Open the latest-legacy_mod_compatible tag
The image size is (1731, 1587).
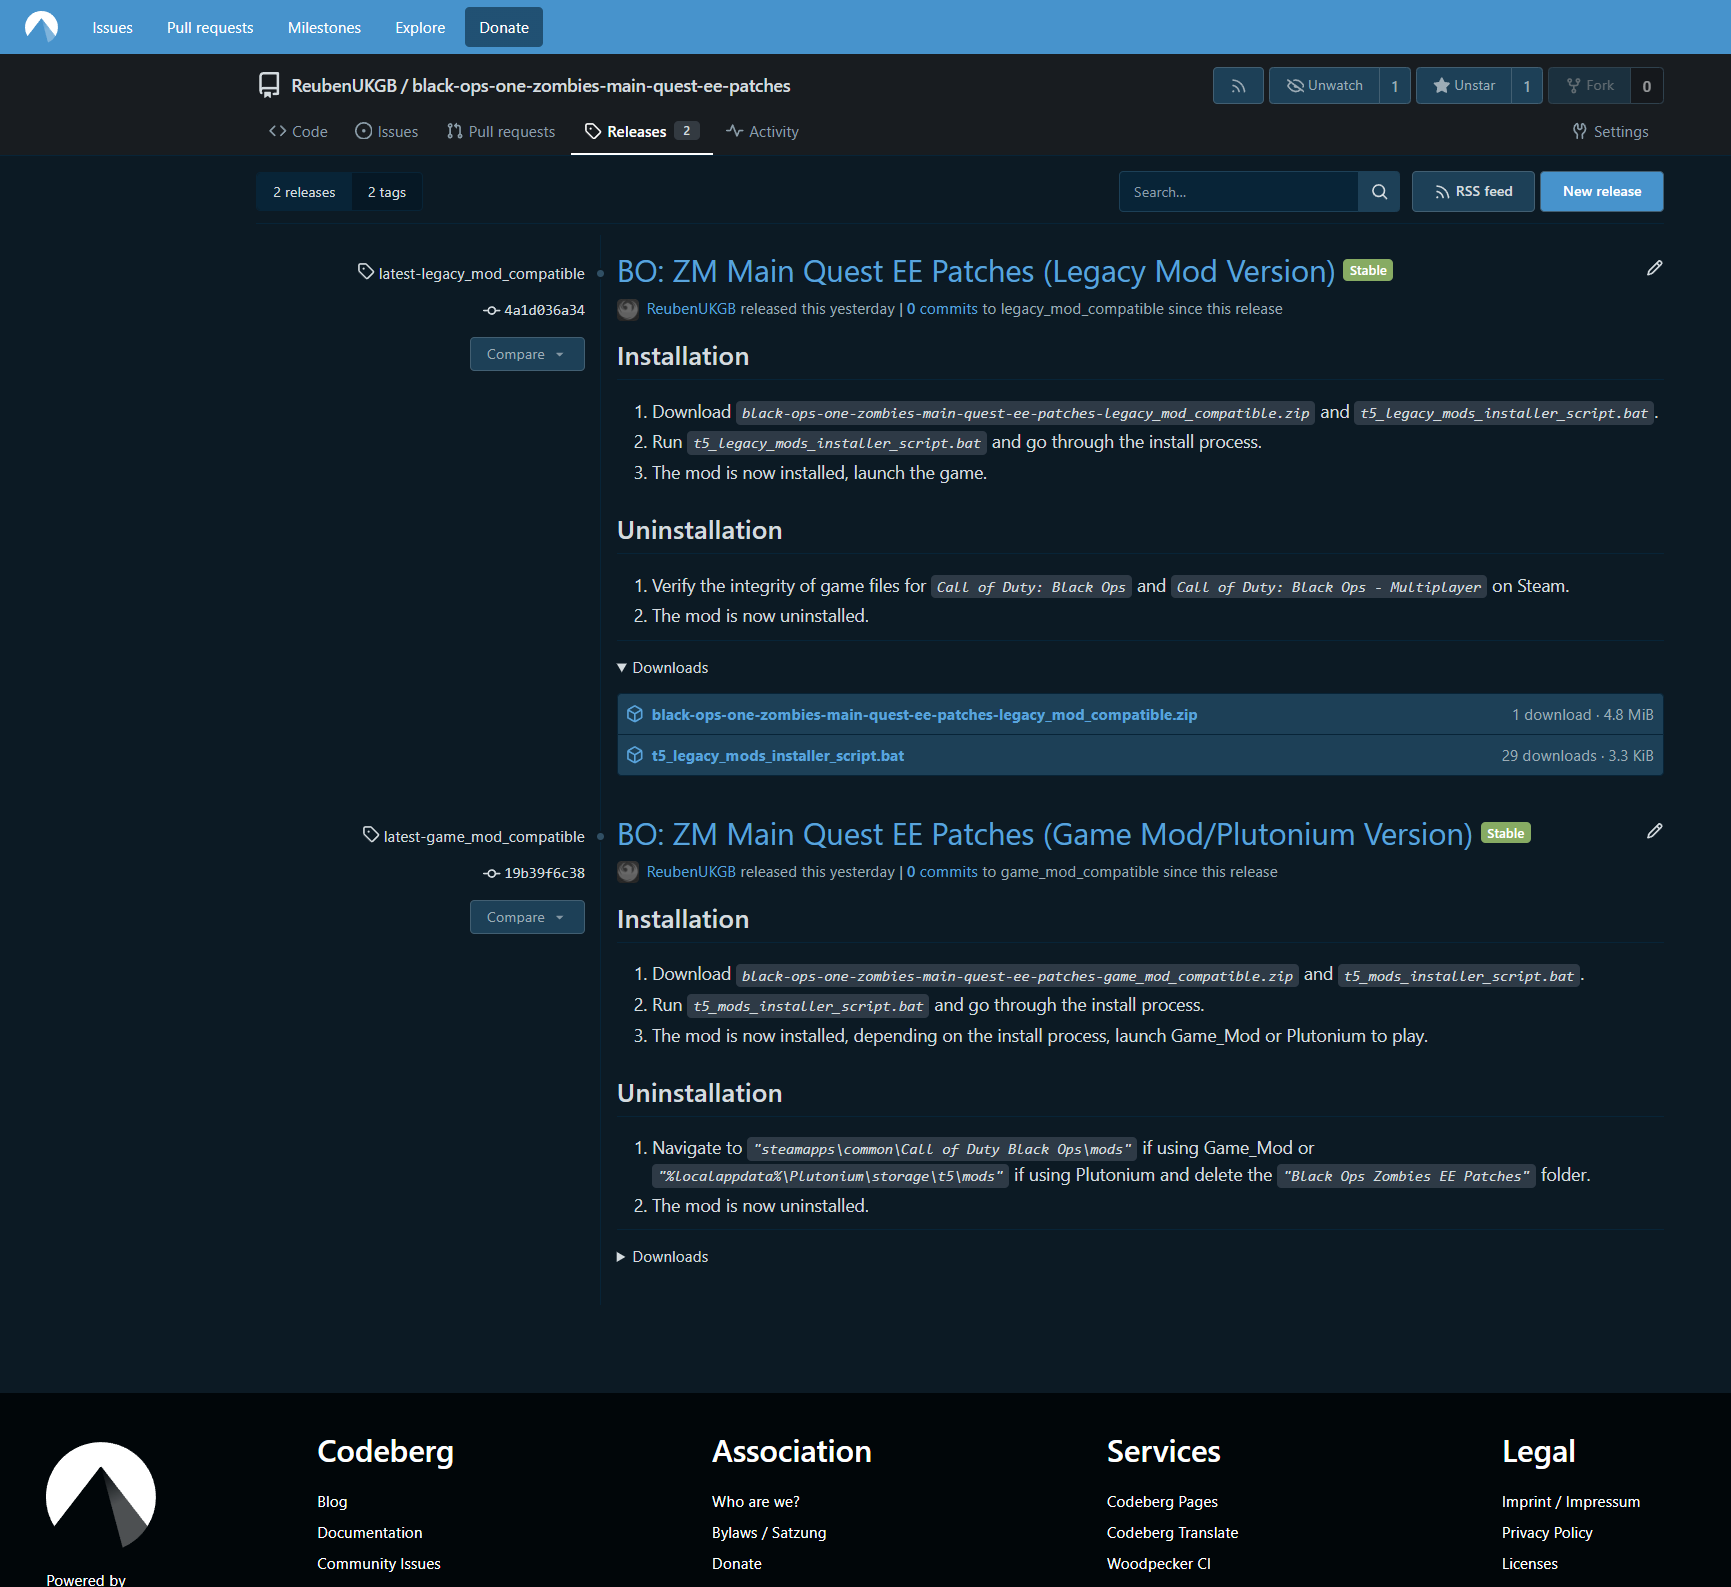481,274
